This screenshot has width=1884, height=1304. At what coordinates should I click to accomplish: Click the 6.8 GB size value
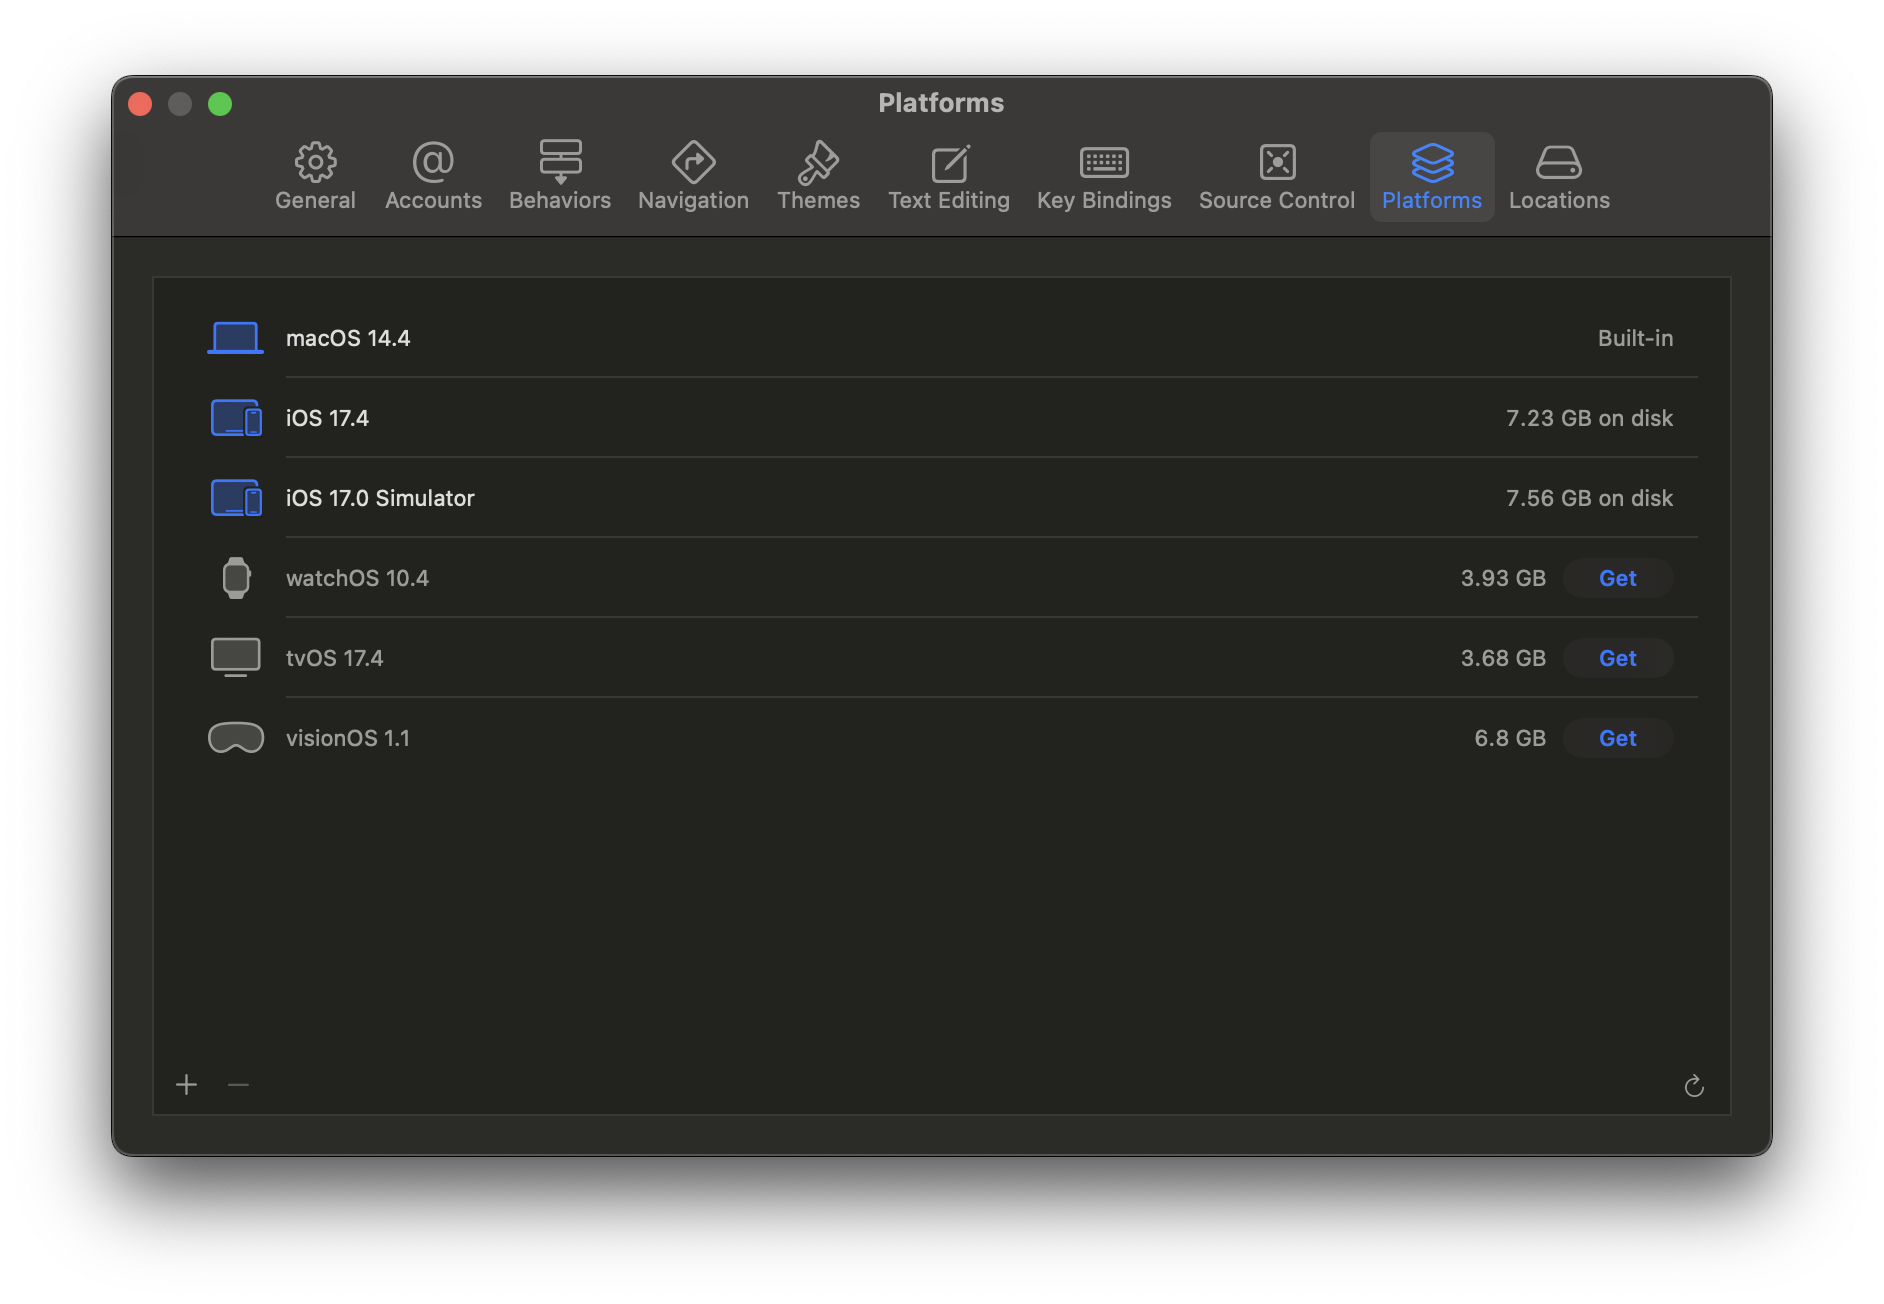coord(1510,738)
